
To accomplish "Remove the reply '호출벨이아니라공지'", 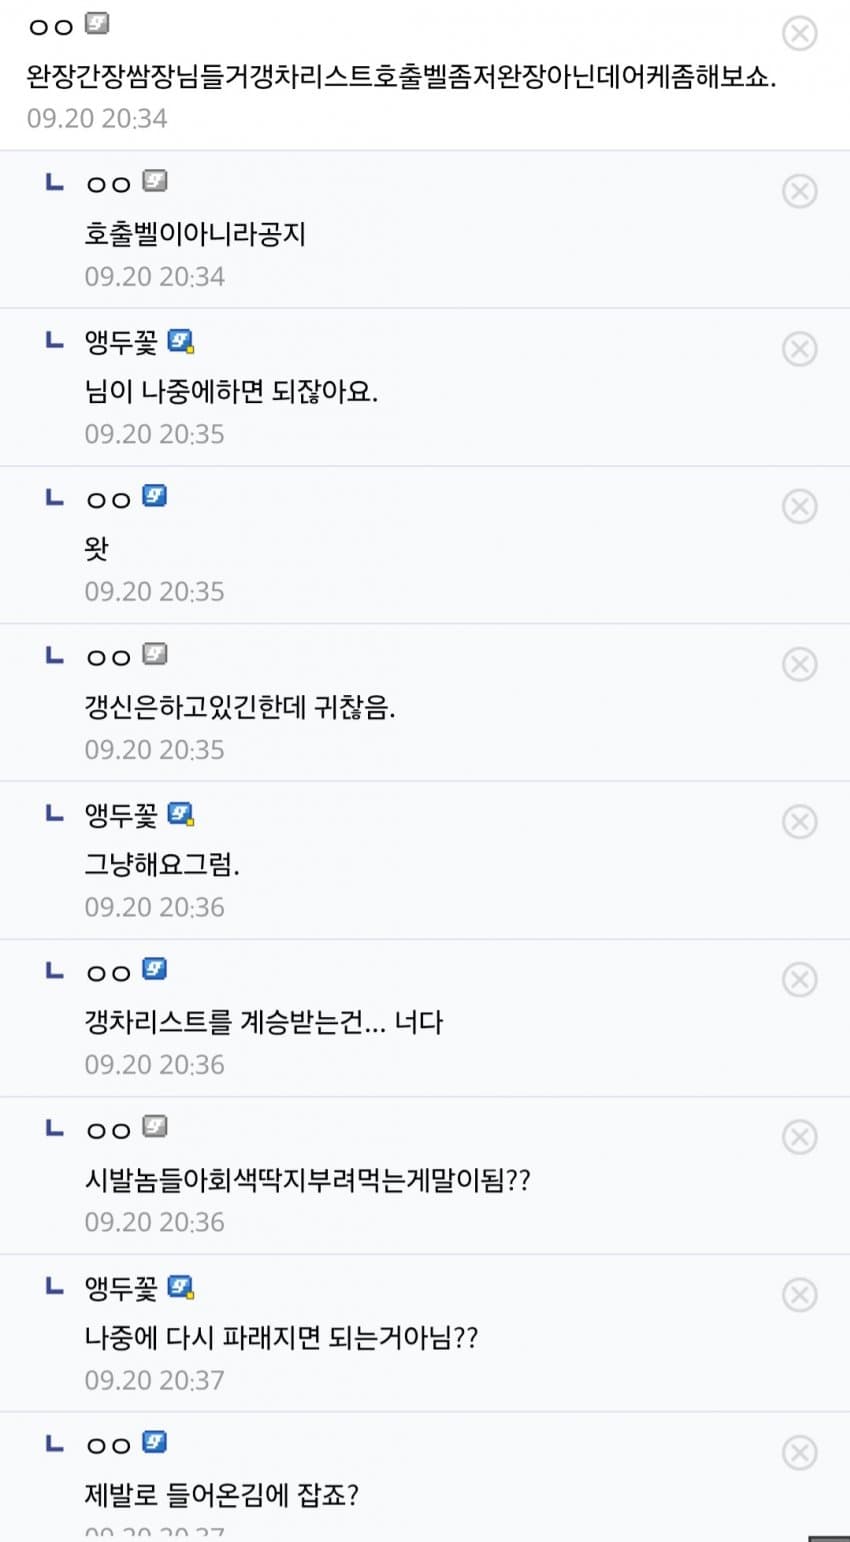I will click(x=799, y=191).
